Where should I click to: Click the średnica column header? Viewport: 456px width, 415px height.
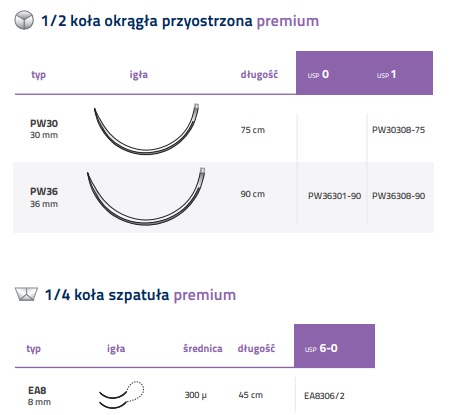tap(203, 349)
